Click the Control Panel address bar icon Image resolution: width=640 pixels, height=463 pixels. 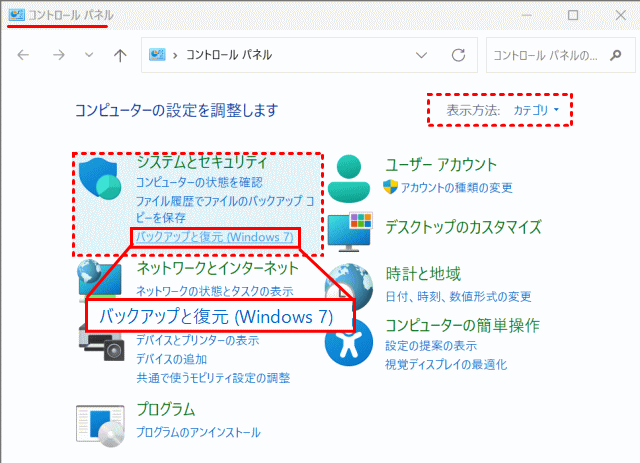[x=157, y=55]
